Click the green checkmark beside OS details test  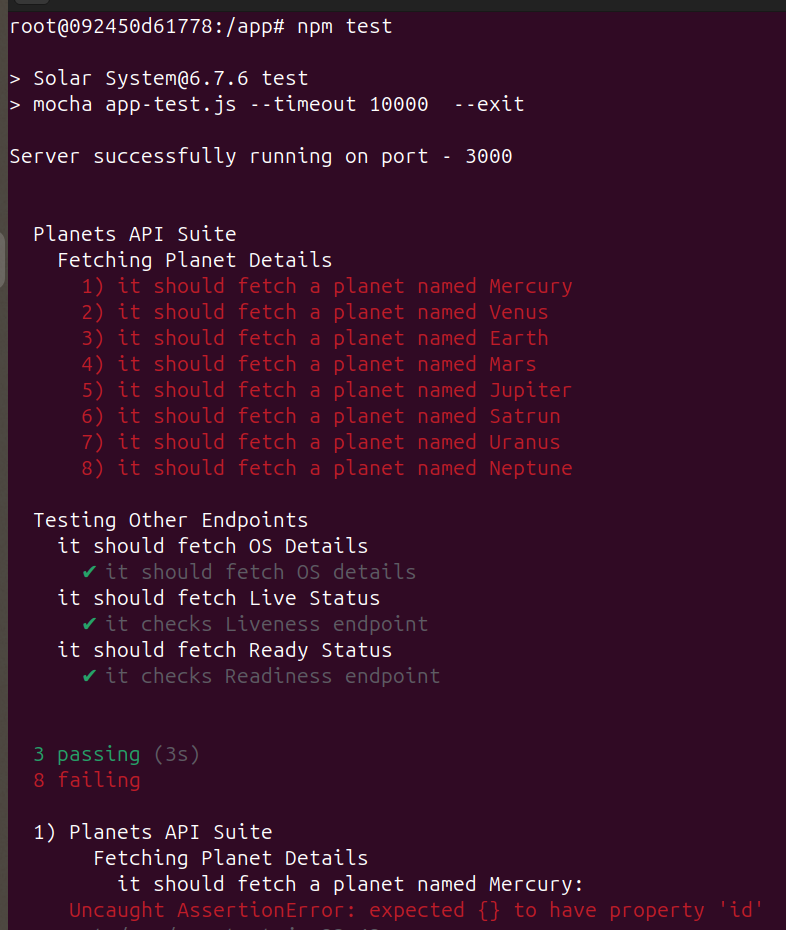point(89,572)
